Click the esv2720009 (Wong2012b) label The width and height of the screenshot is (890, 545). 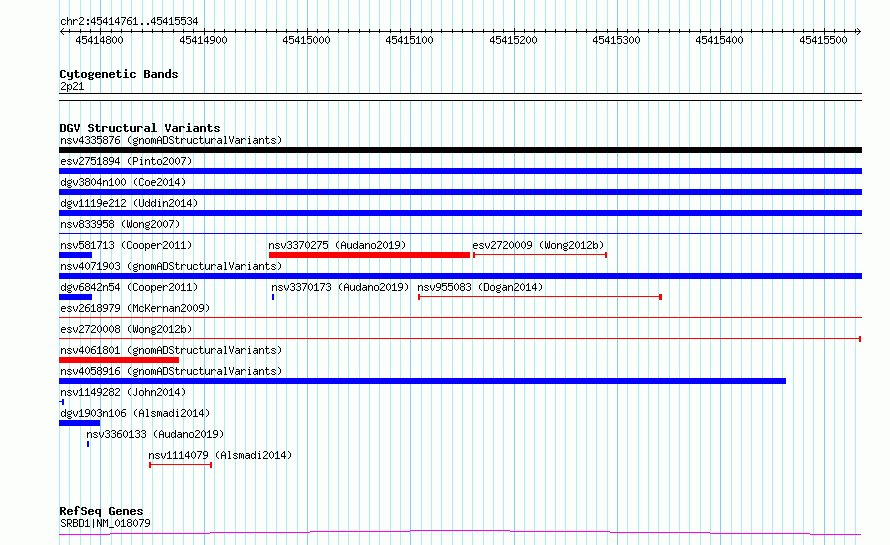538,245
